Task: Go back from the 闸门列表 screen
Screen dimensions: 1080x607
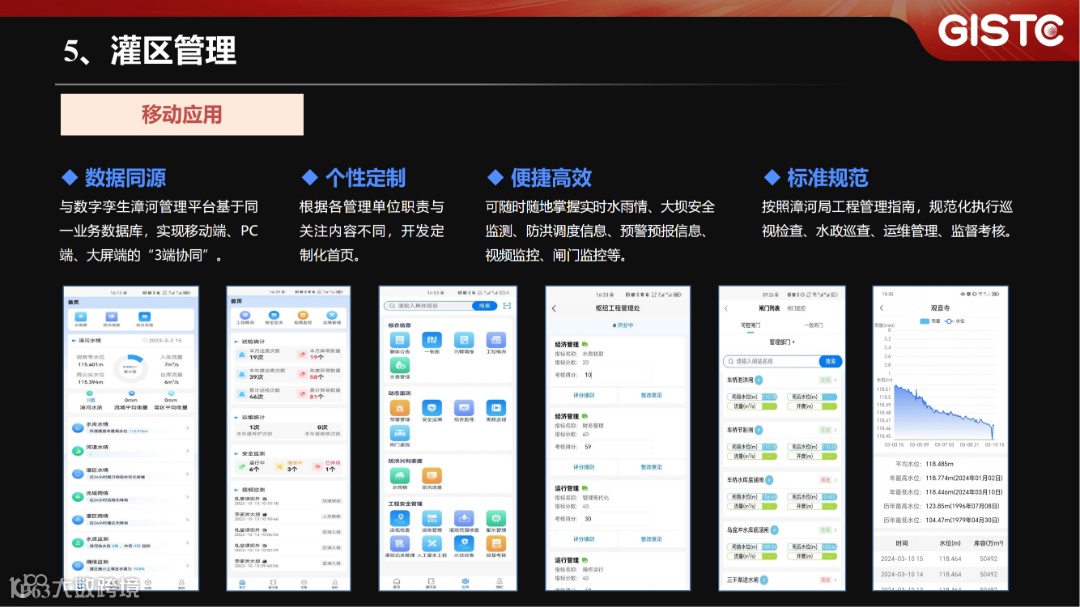Action: click(727, 308)
